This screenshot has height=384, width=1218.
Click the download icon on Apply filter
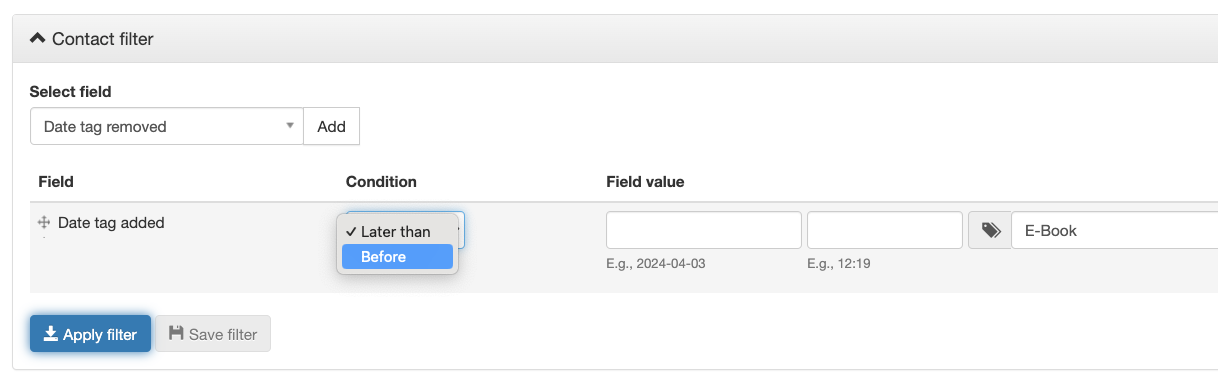click(x=51, y=334)
